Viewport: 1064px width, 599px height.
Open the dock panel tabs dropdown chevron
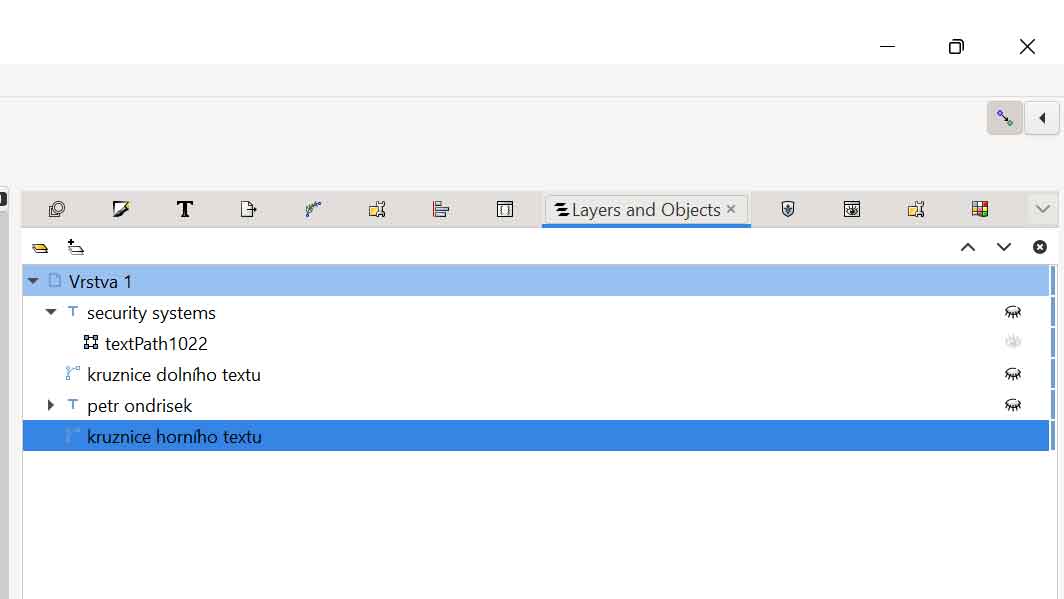pyautogui.click(x=1042, y=209)
